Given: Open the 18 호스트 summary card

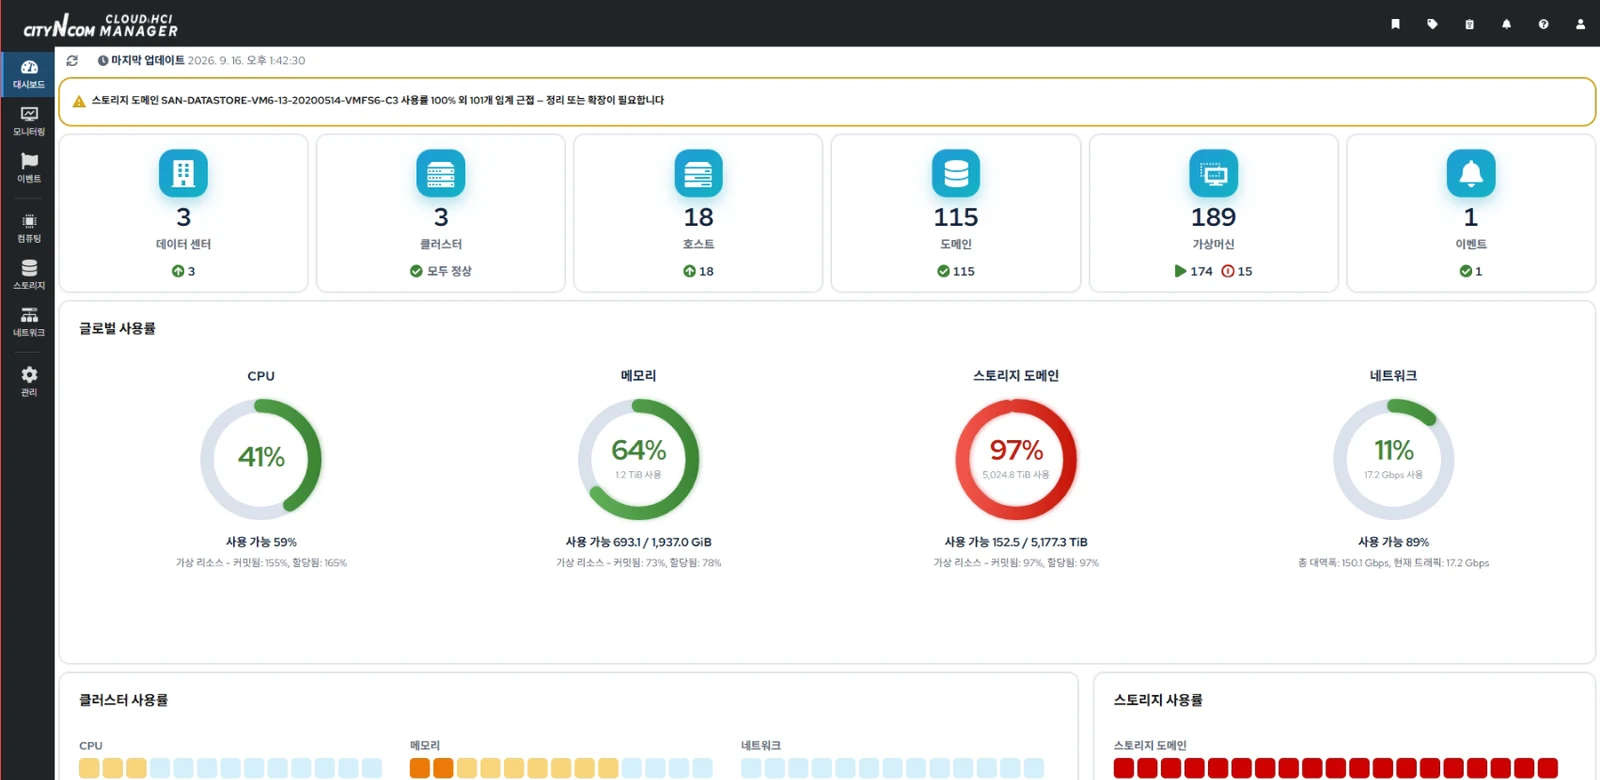Looking at the screenshot, I should pos(698,213).
